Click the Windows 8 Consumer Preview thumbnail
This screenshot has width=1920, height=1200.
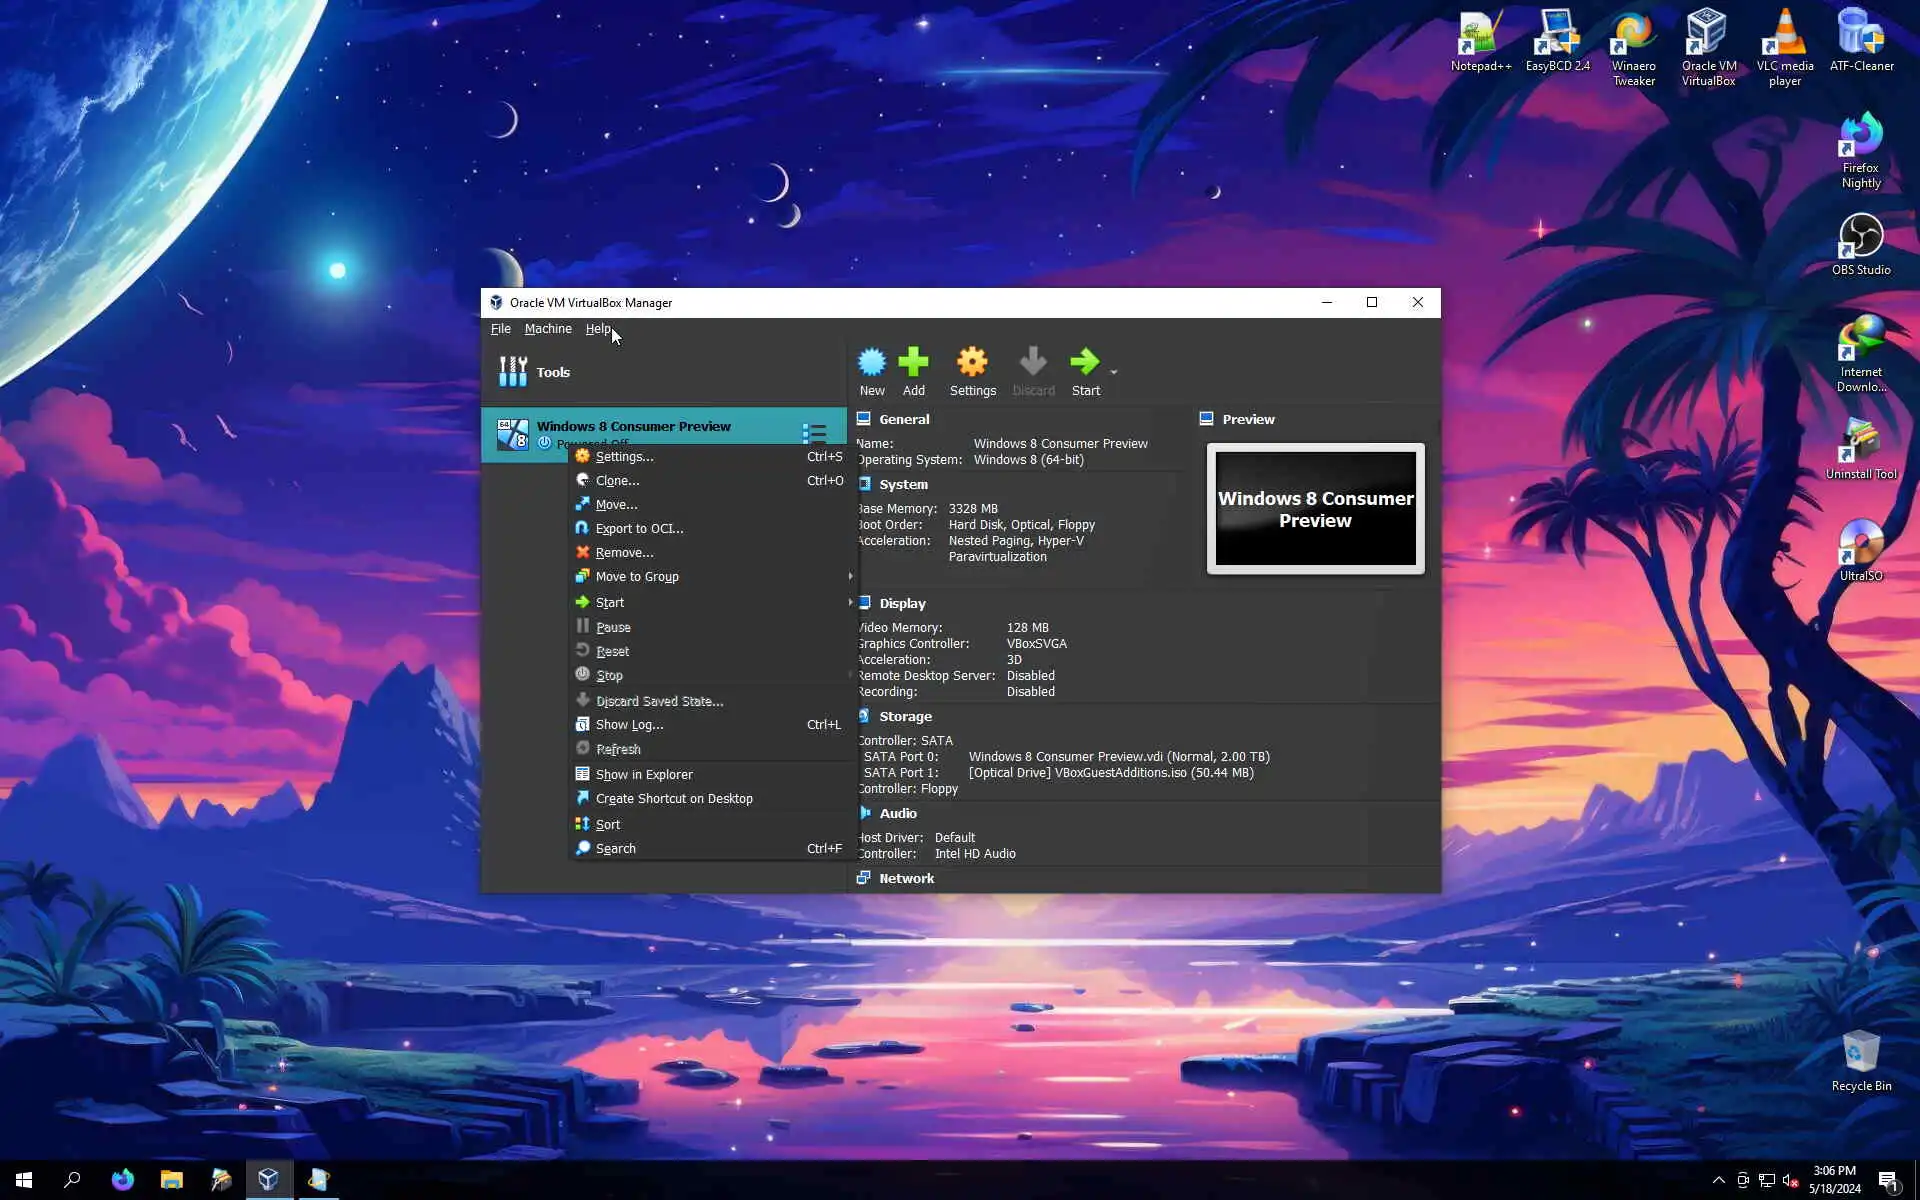1315,509
